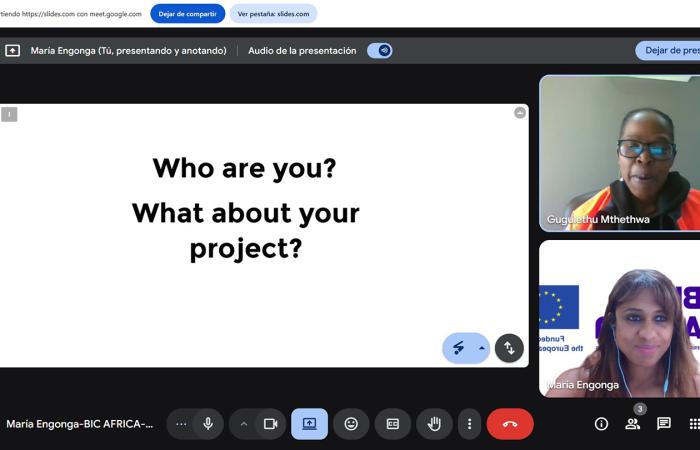
Task: Turn off the camera
Action: coord(270,424)
